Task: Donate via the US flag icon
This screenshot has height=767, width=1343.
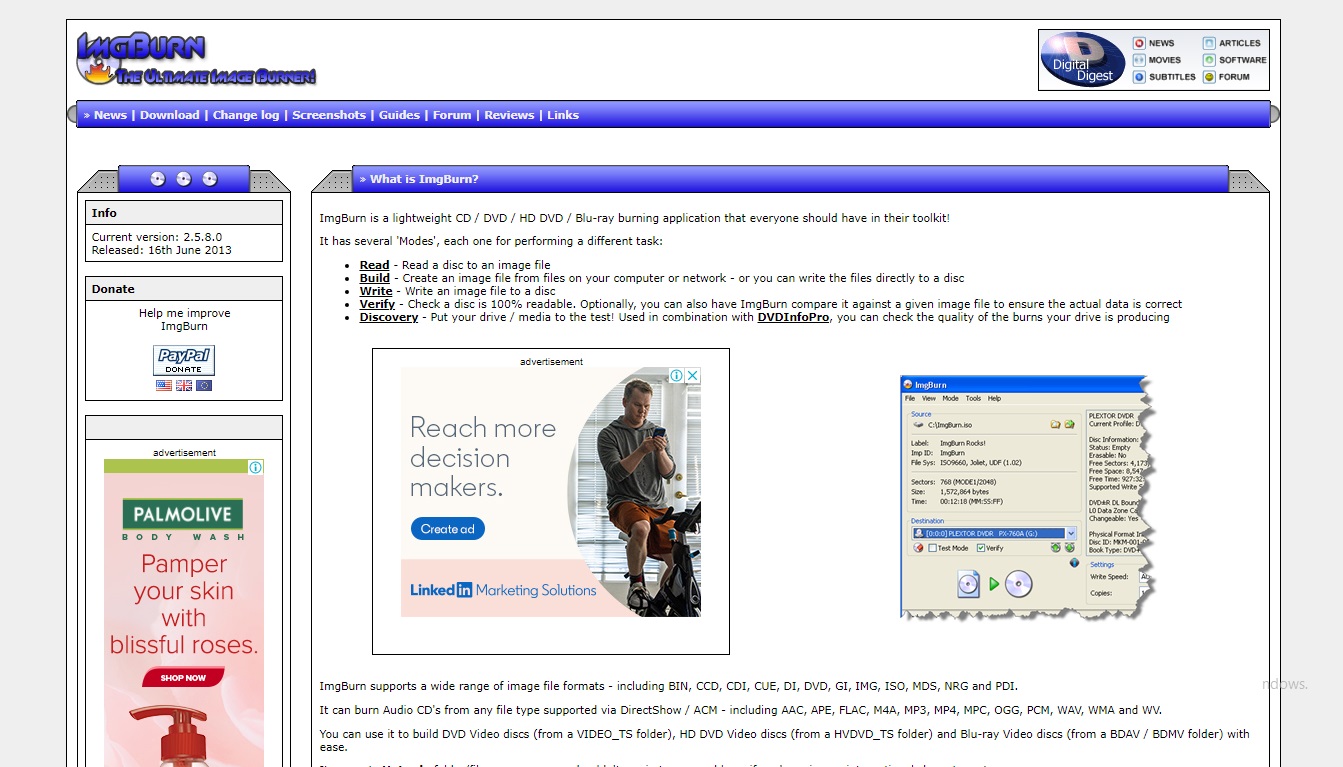Action: (x=164, y=385)
